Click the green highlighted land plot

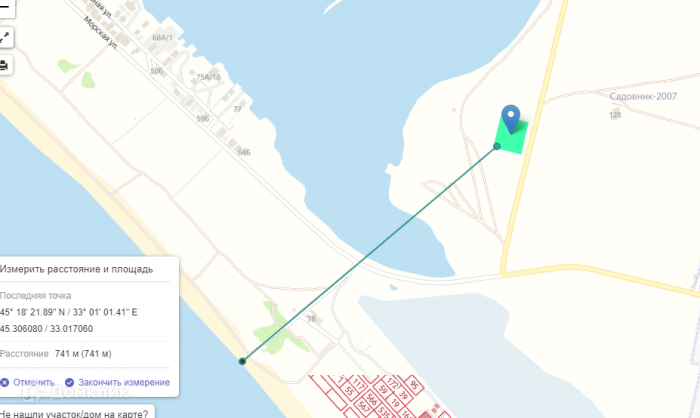click(x=512, y=136)
